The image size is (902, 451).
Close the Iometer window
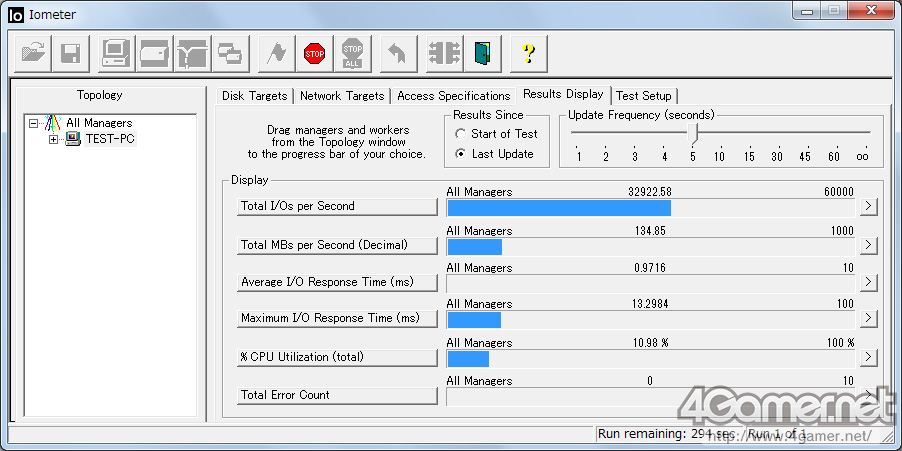pyautogui.click(x=870, y=10)
